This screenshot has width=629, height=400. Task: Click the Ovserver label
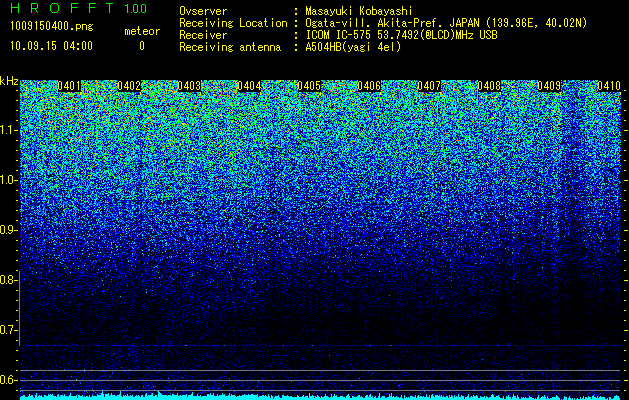203,11
